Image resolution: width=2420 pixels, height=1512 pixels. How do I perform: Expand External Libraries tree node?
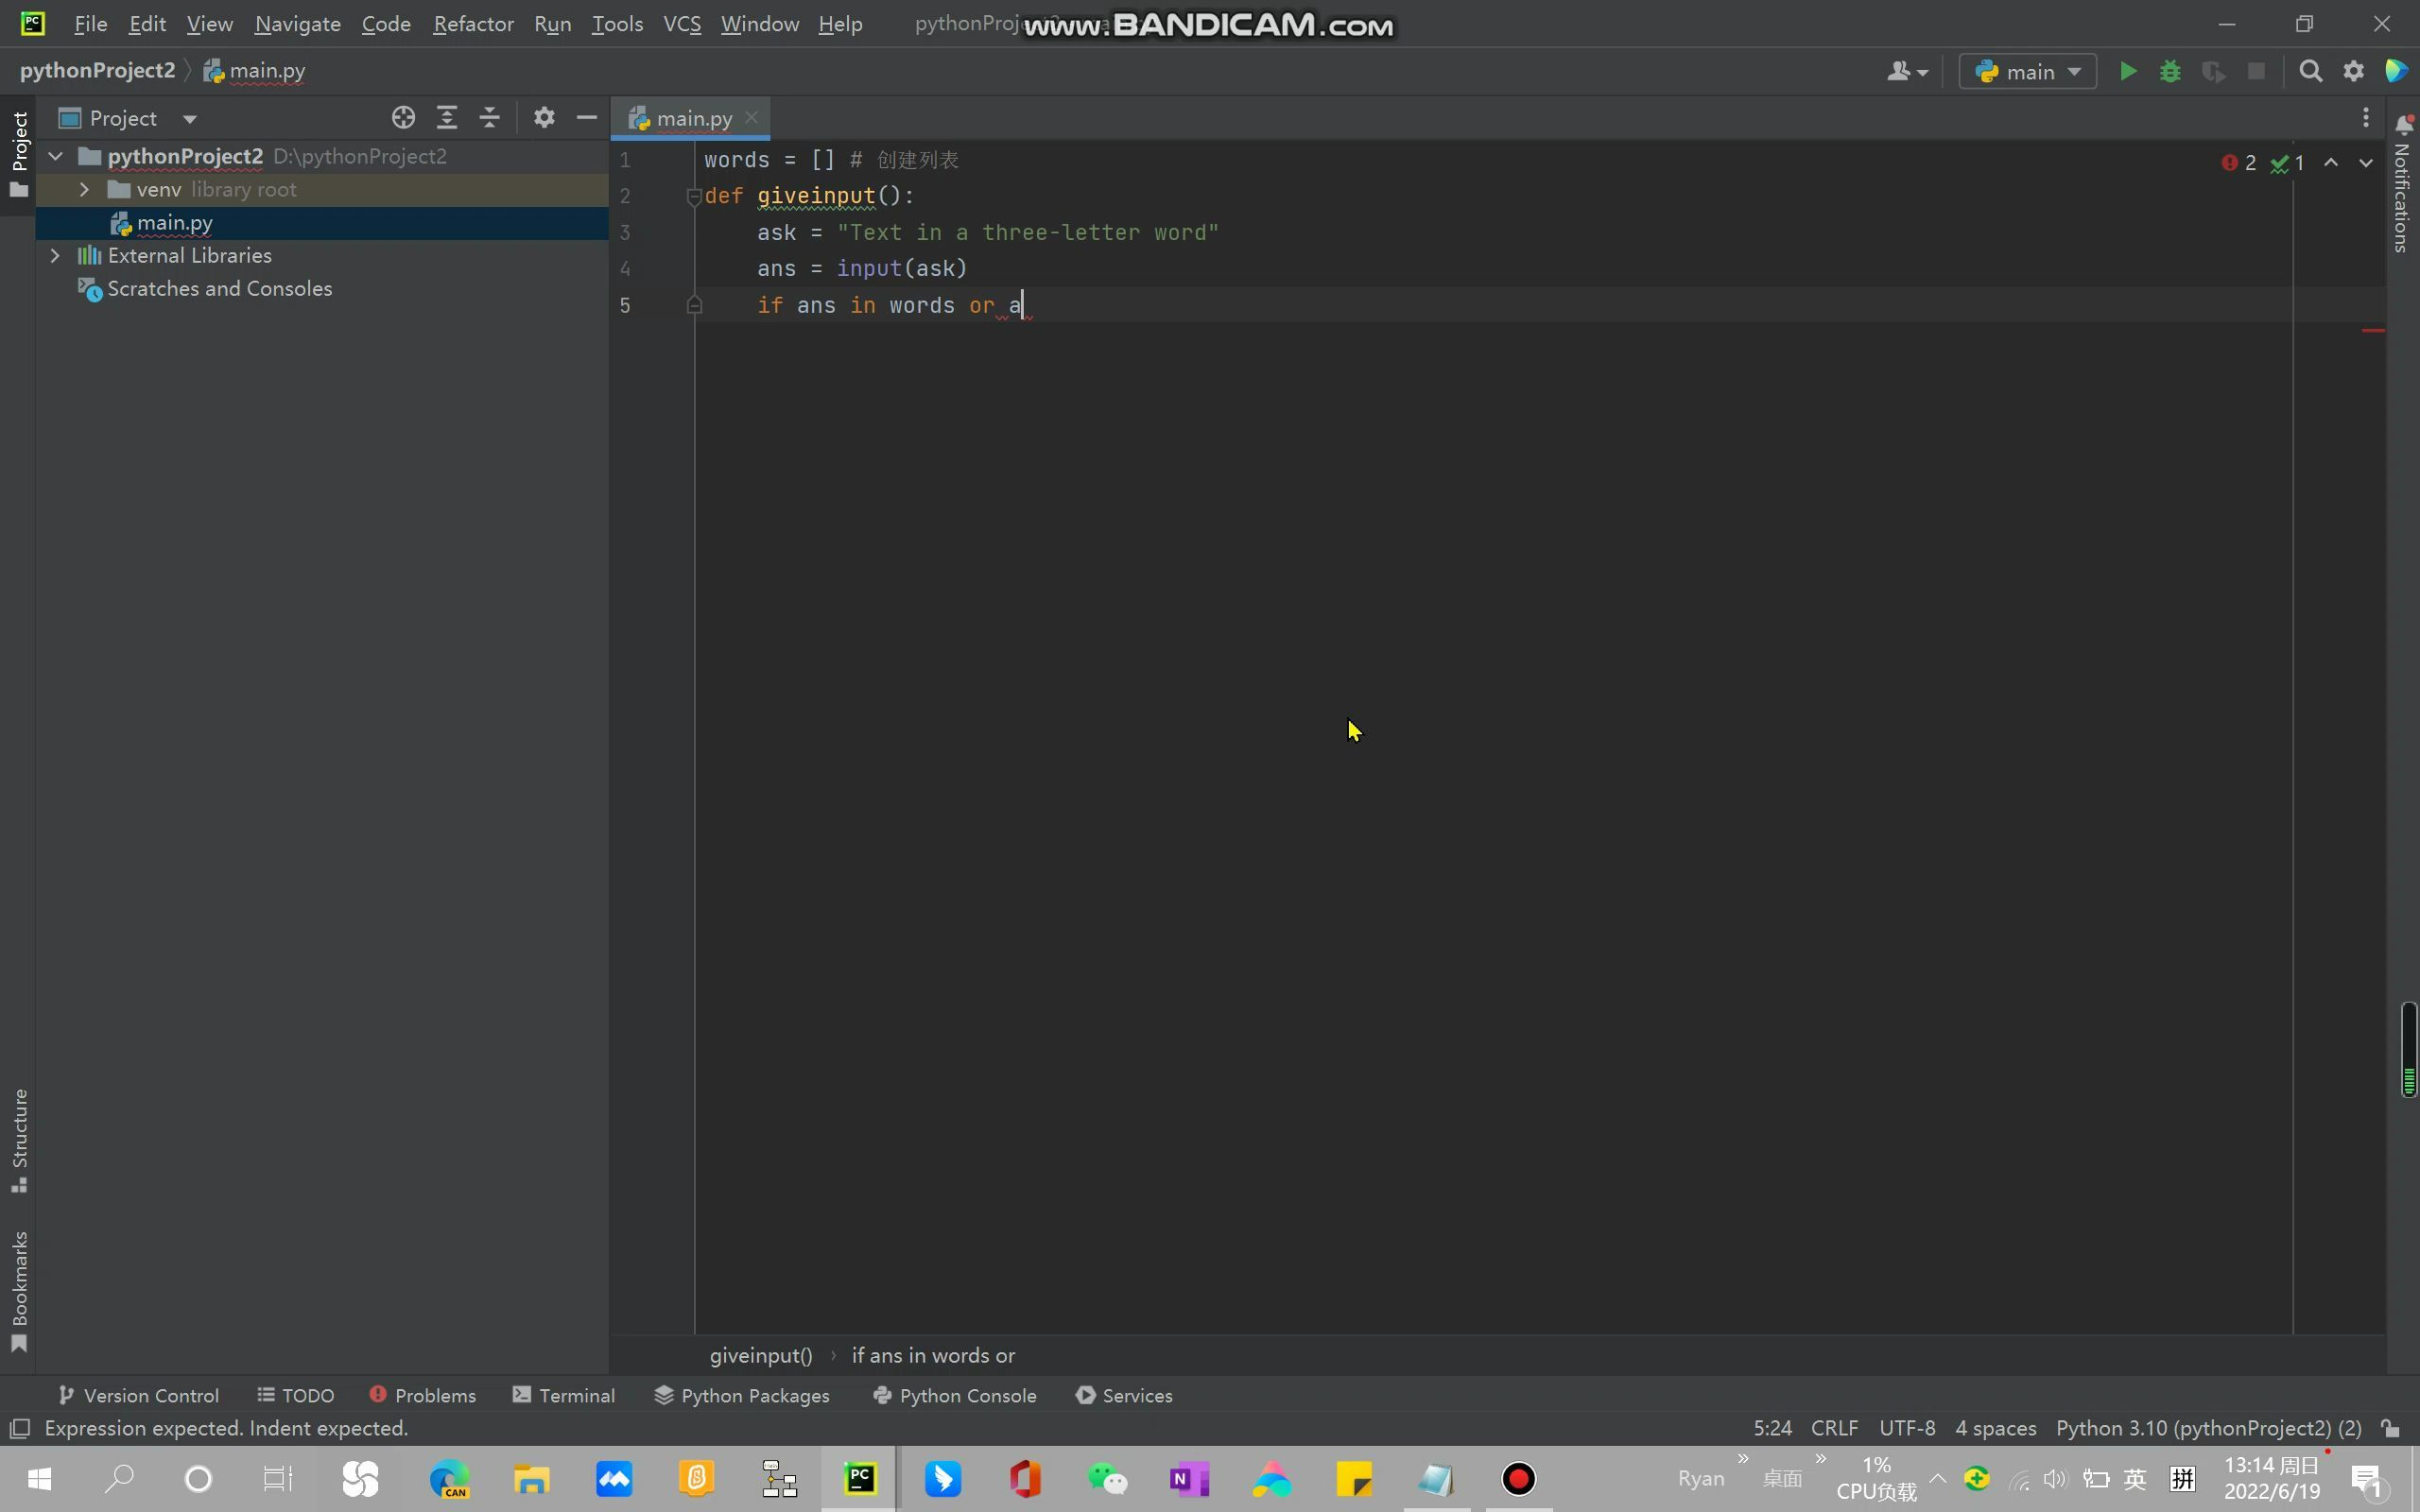[x=55, y=255]
